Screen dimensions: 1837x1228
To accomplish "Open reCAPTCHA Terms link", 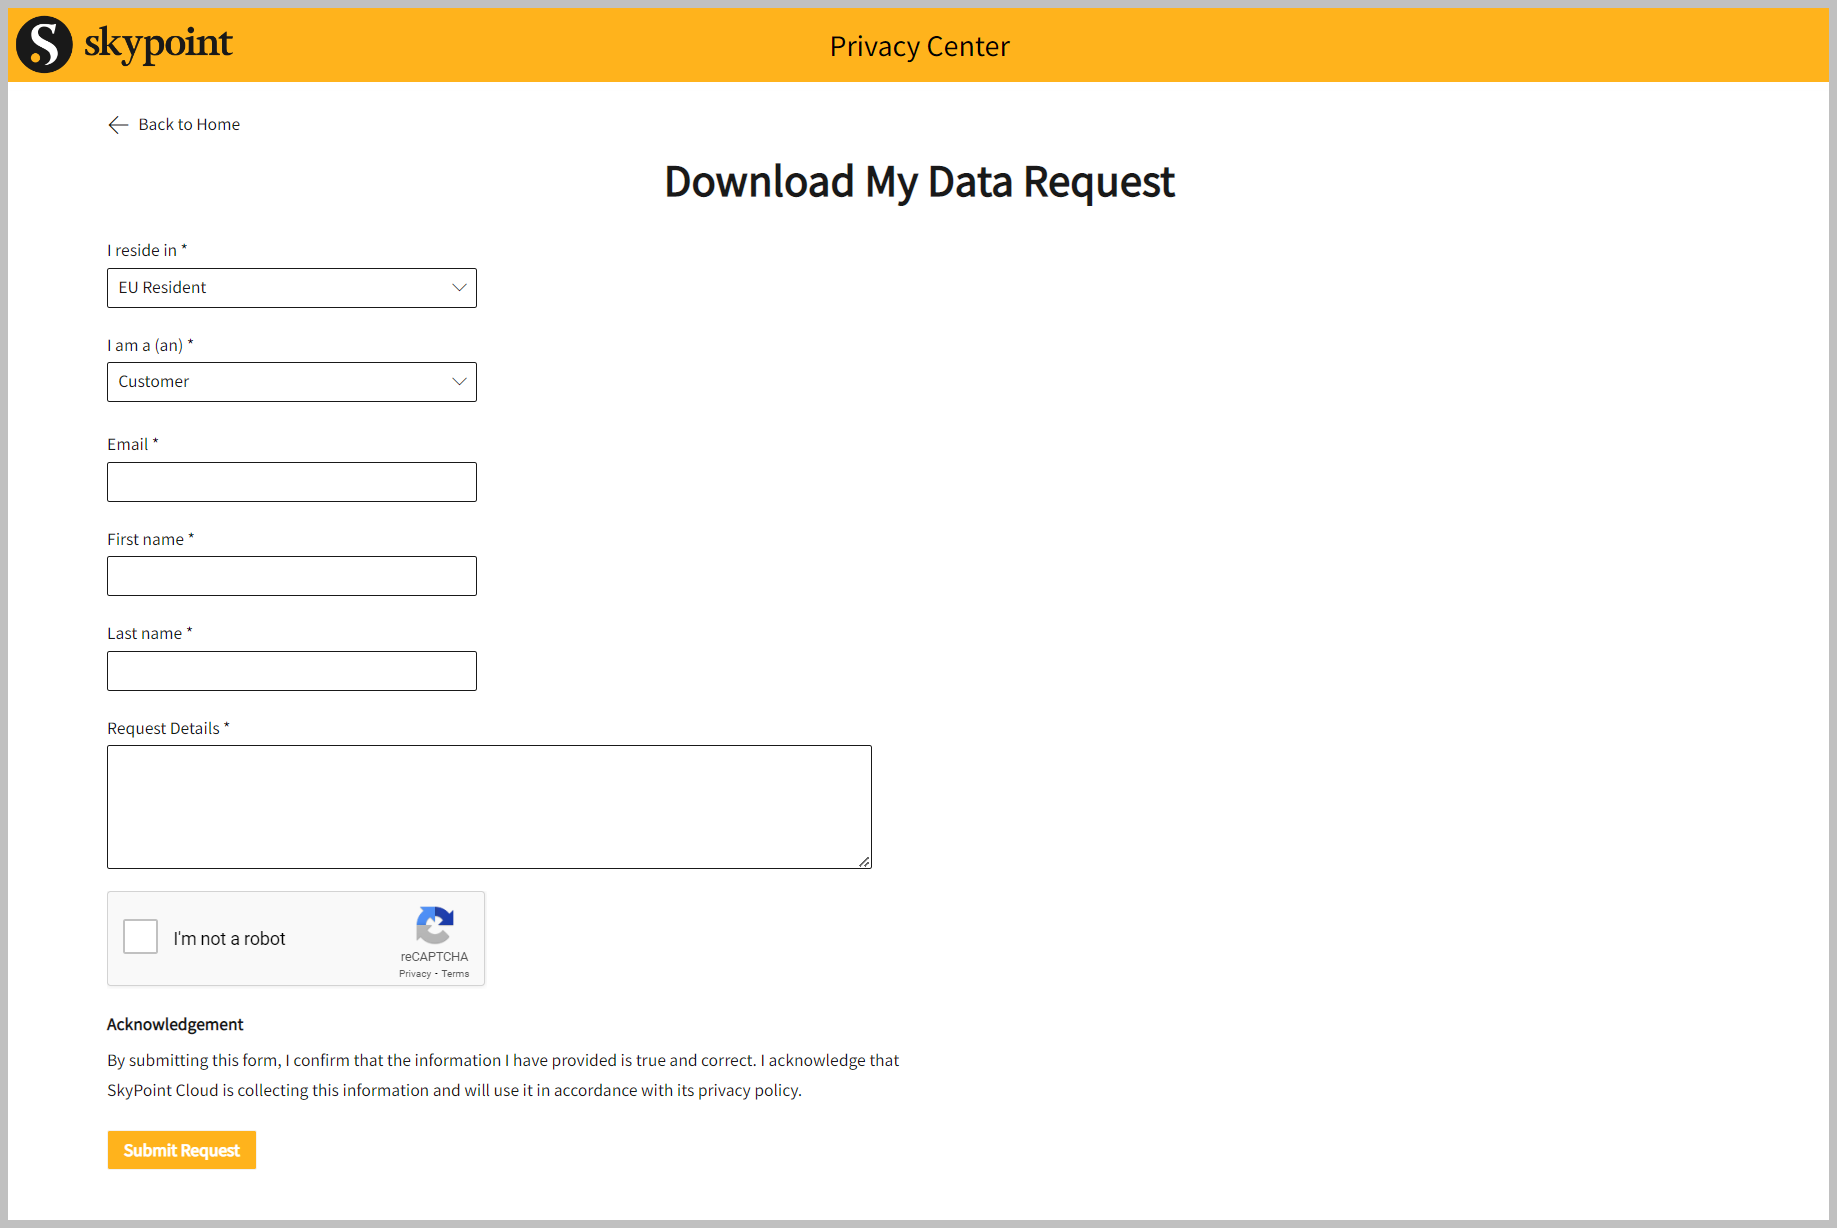I will (456, 974).
